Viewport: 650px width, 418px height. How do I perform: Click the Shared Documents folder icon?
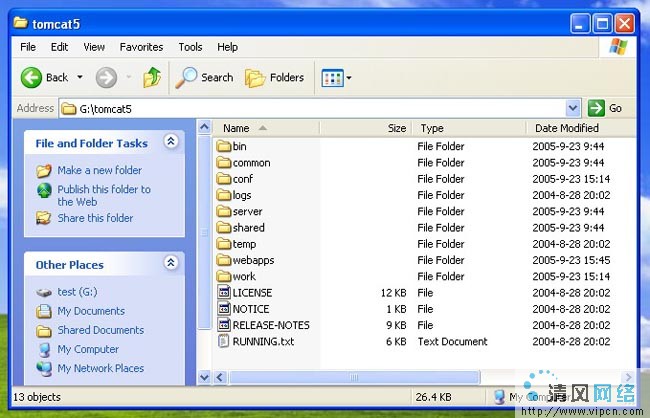point(44,331)
